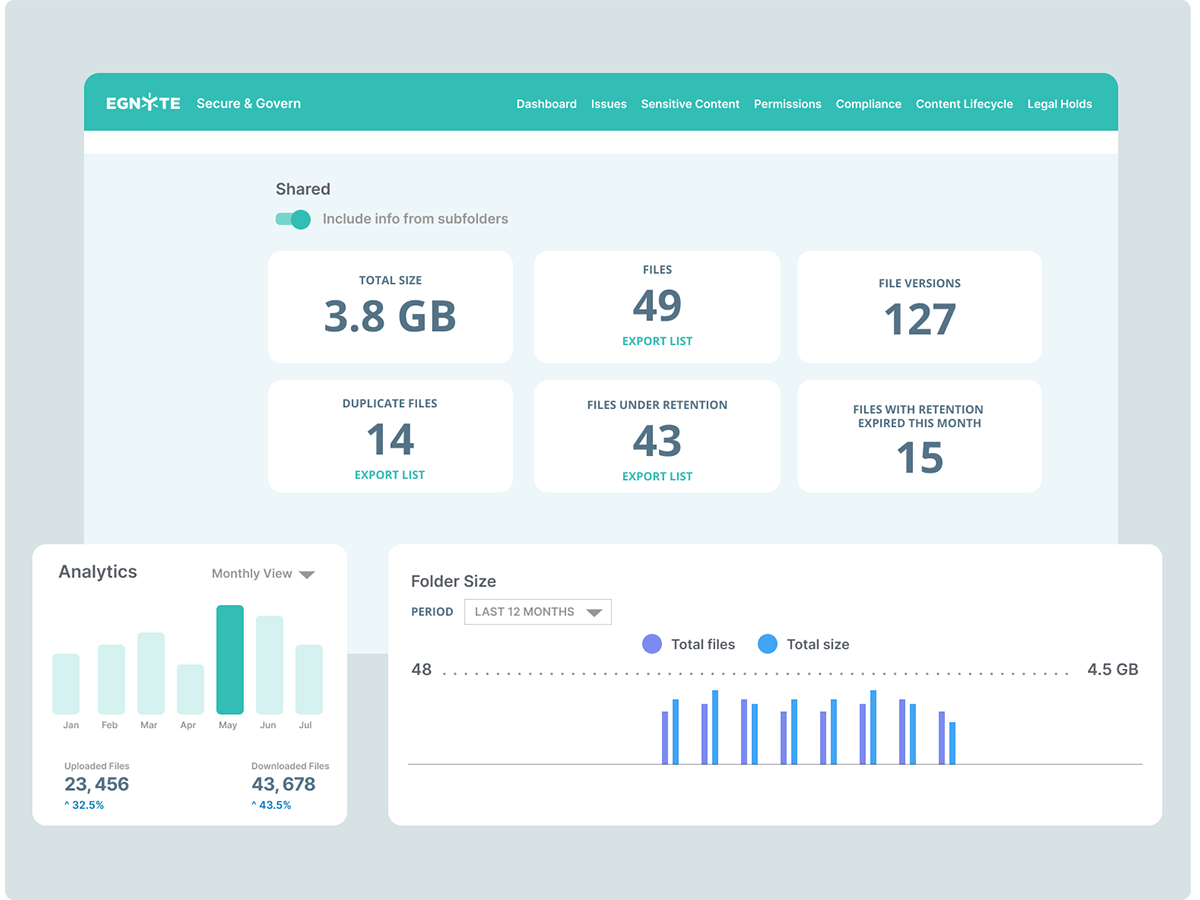The image size is (1200, 900).
Task: Open the Monthly View dropdown
Action: [x=250, y=573]
